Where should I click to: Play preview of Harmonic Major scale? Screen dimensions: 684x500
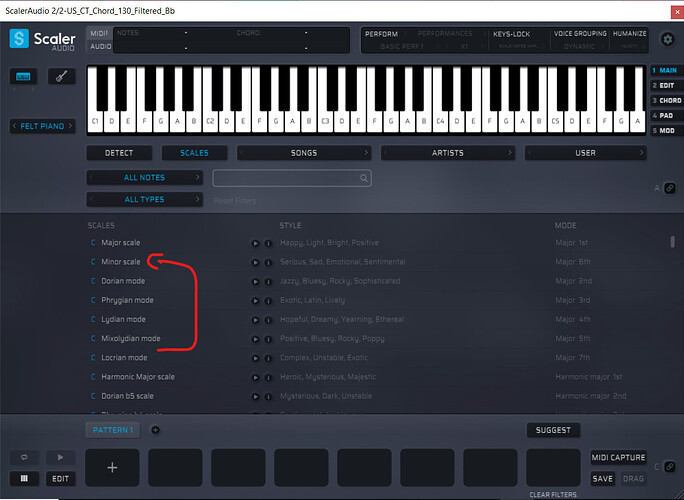[255, 377]
